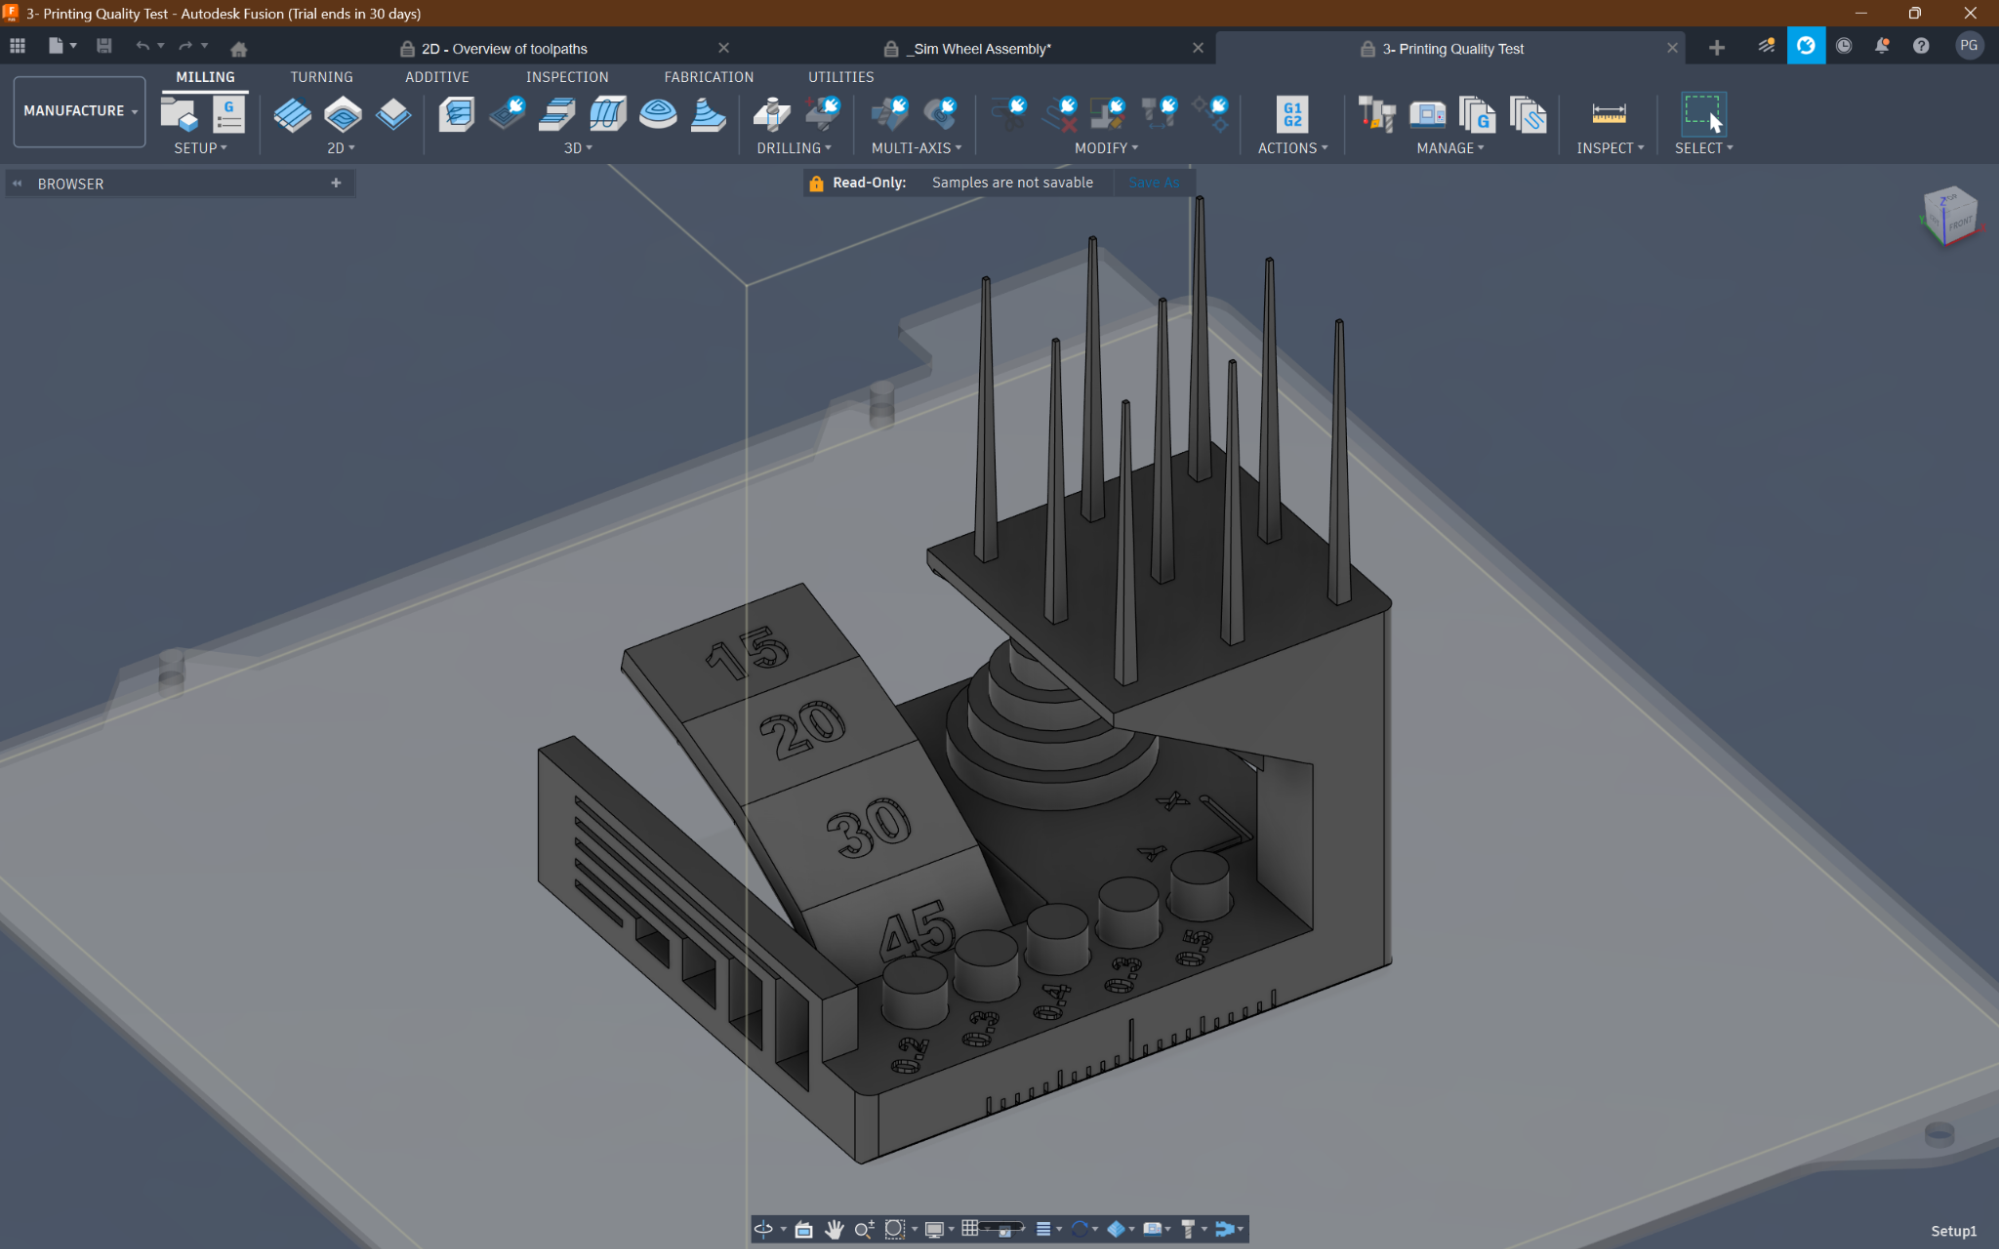1999x1250 pixels.
Task: Collapse the BROWSER panel arrows
Action: click(17, 184)
